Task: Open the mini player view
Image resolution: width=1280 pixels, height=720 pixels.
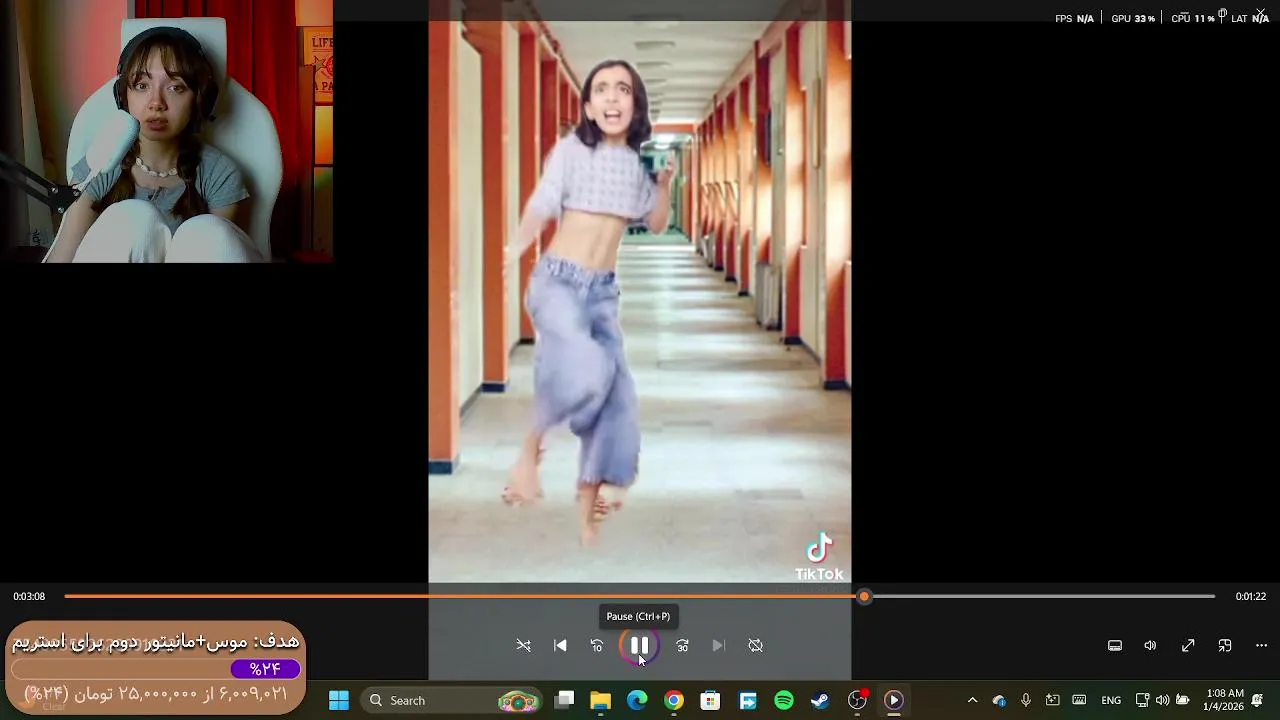Action: 1225,646
